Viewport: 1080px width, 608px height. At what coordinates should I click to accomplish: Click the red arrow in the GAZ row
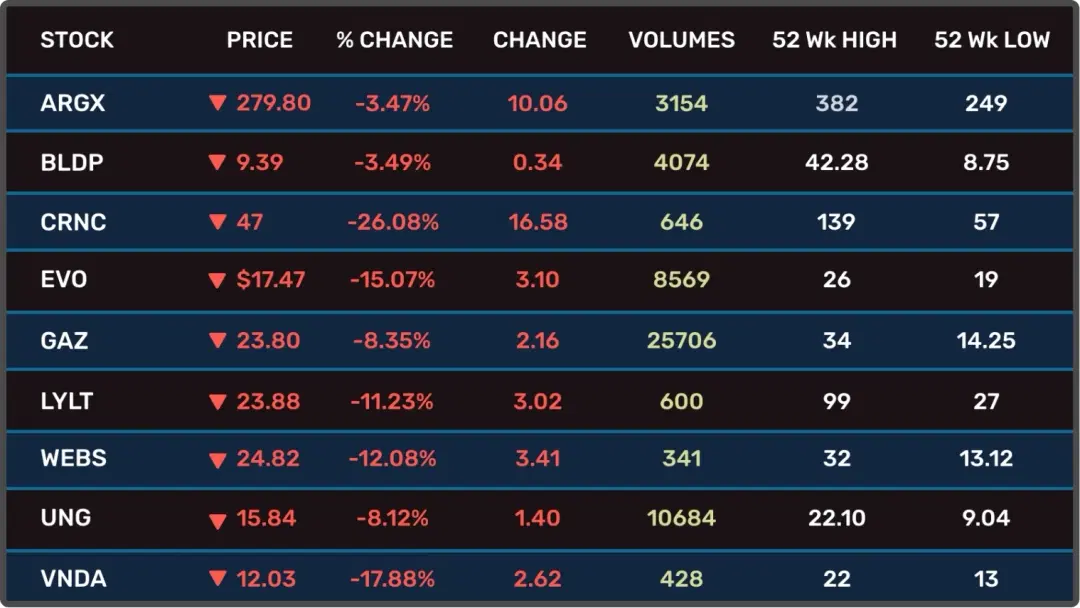pyautogui.click(x=217, y=341)
